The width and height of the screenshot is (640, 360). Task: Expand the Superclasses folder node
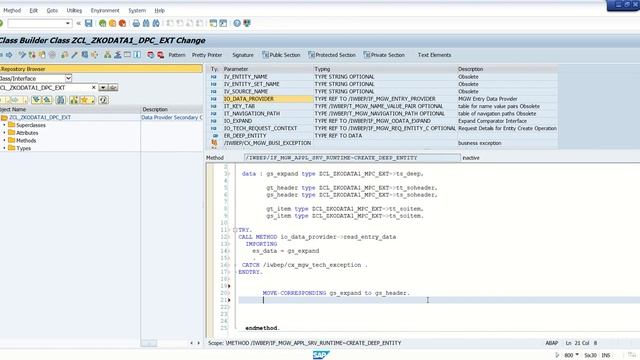click(x=4, y=125)
